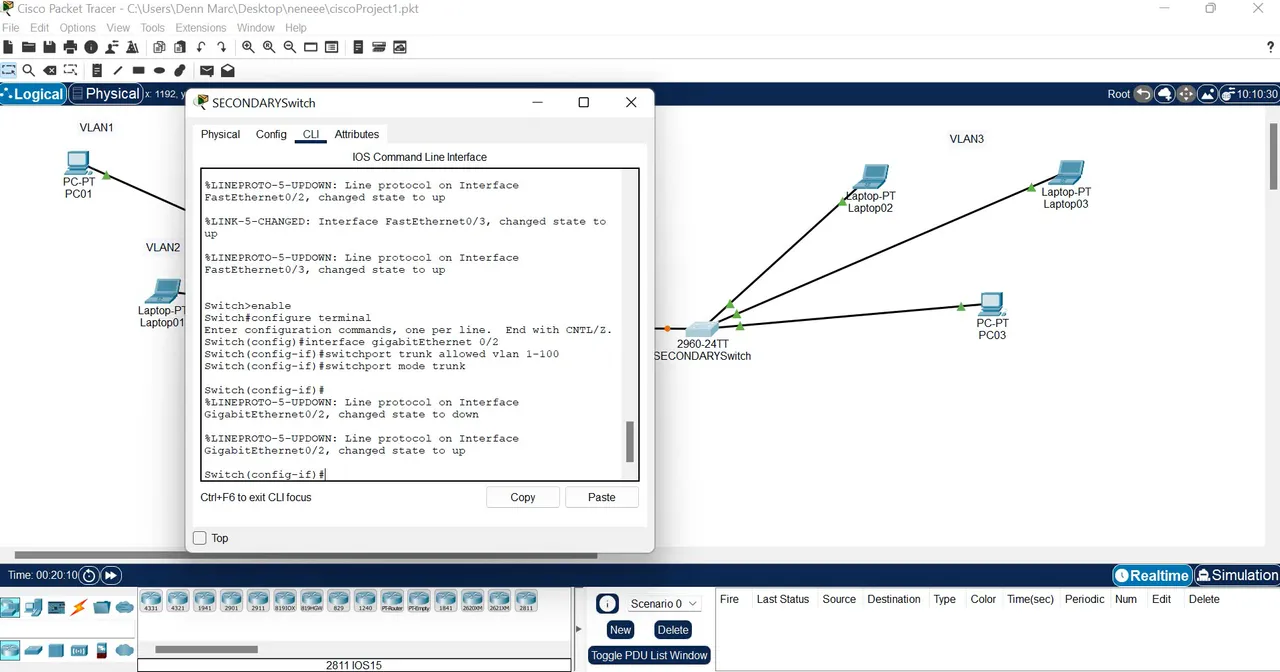Click the Open file folder icon
The height and width of the screenshot is (672, 1280).
click(29, 47)
